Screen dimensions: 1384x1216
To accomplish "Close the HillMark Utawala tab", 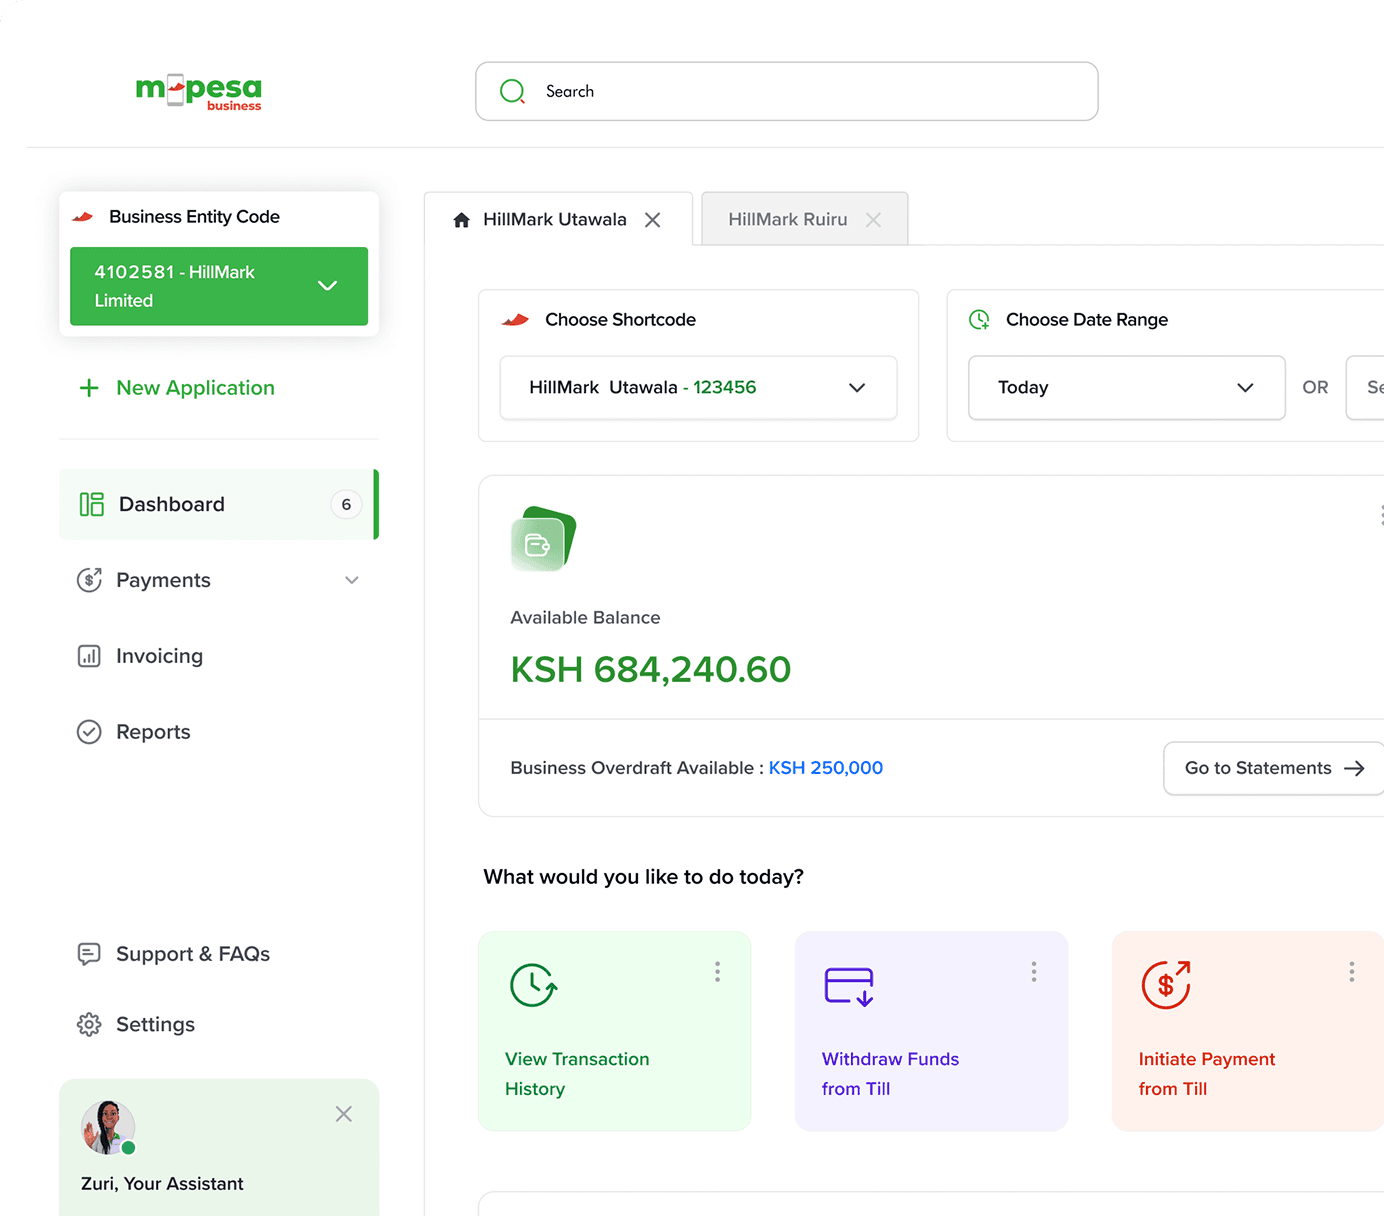I will (x=653, y=220).
